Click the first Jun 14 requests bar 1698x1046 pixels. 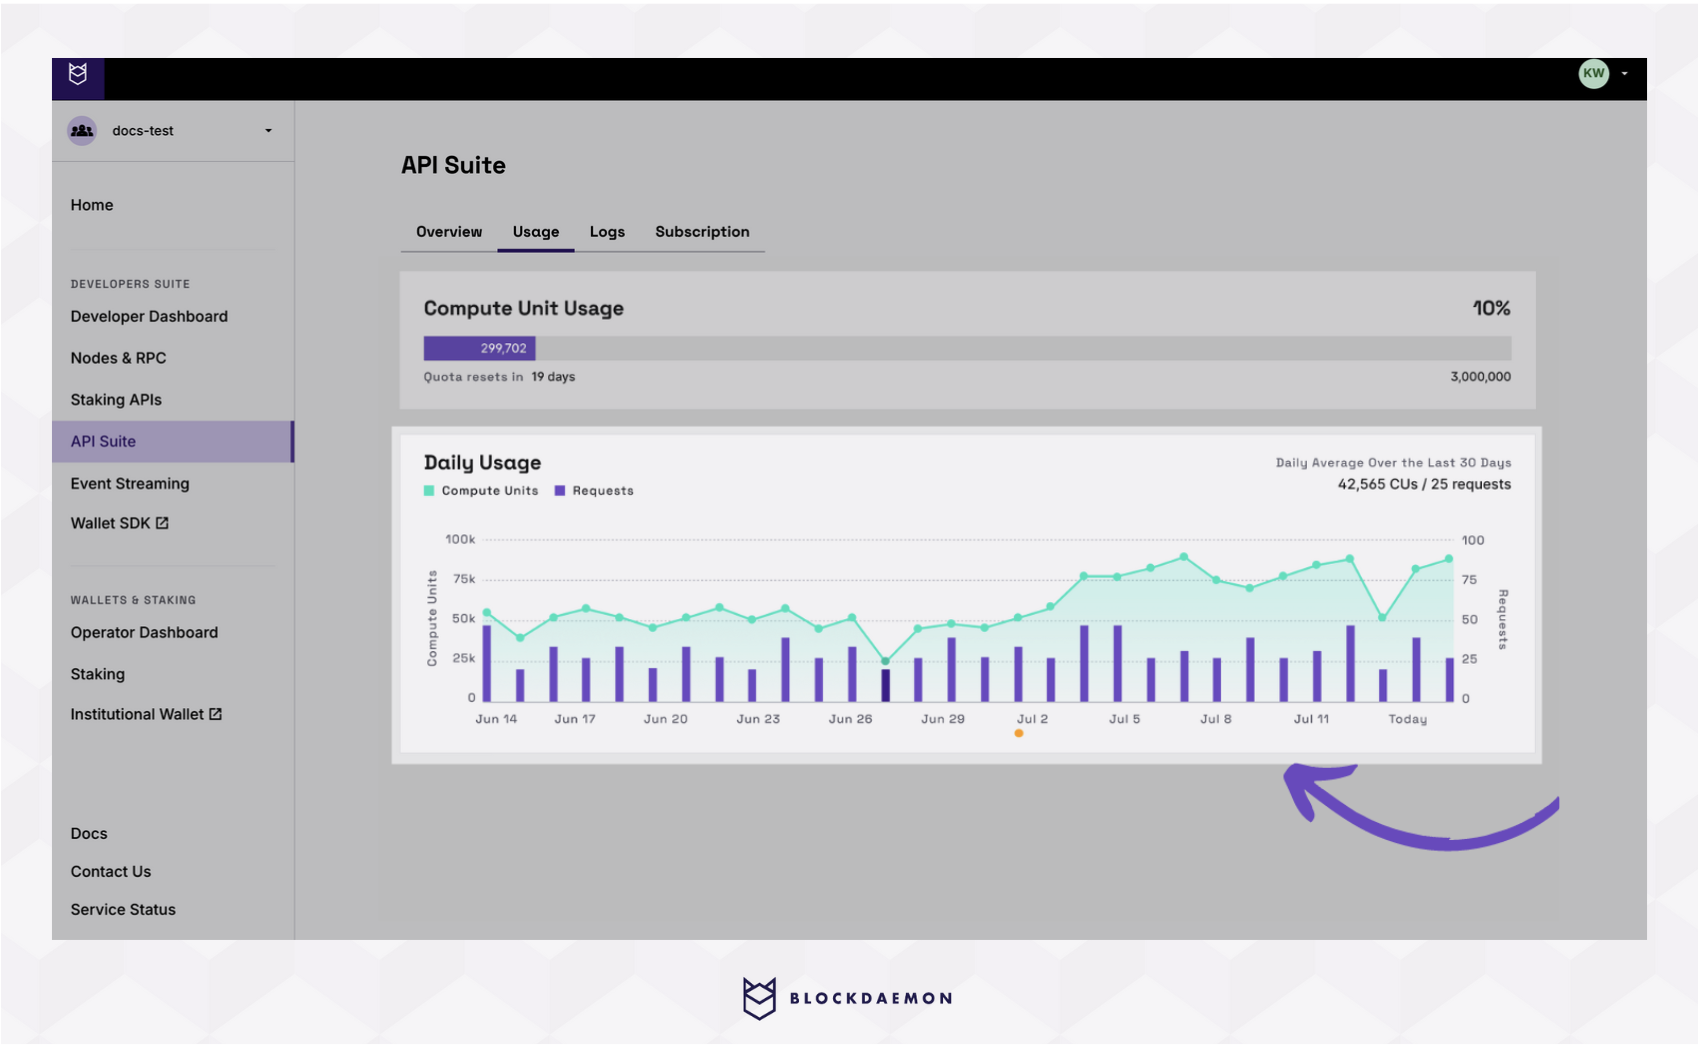(x=487, y=663)
